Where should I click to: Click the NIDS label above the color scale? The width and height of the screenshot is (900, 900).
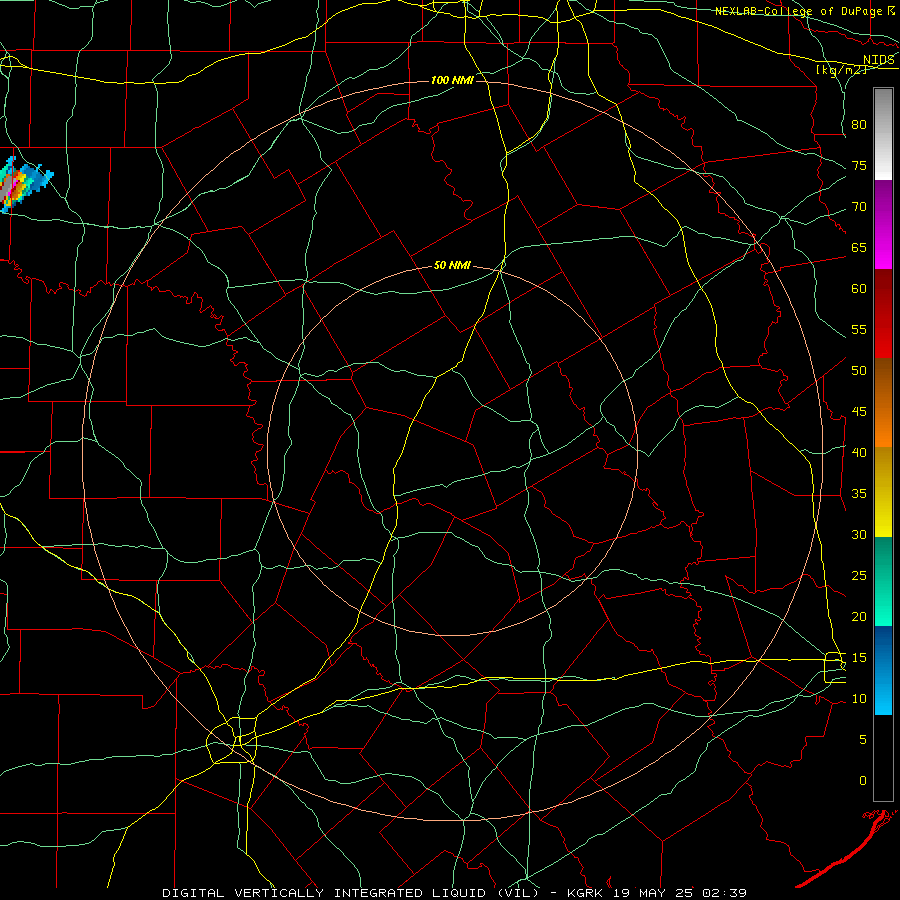pos(879,60)
